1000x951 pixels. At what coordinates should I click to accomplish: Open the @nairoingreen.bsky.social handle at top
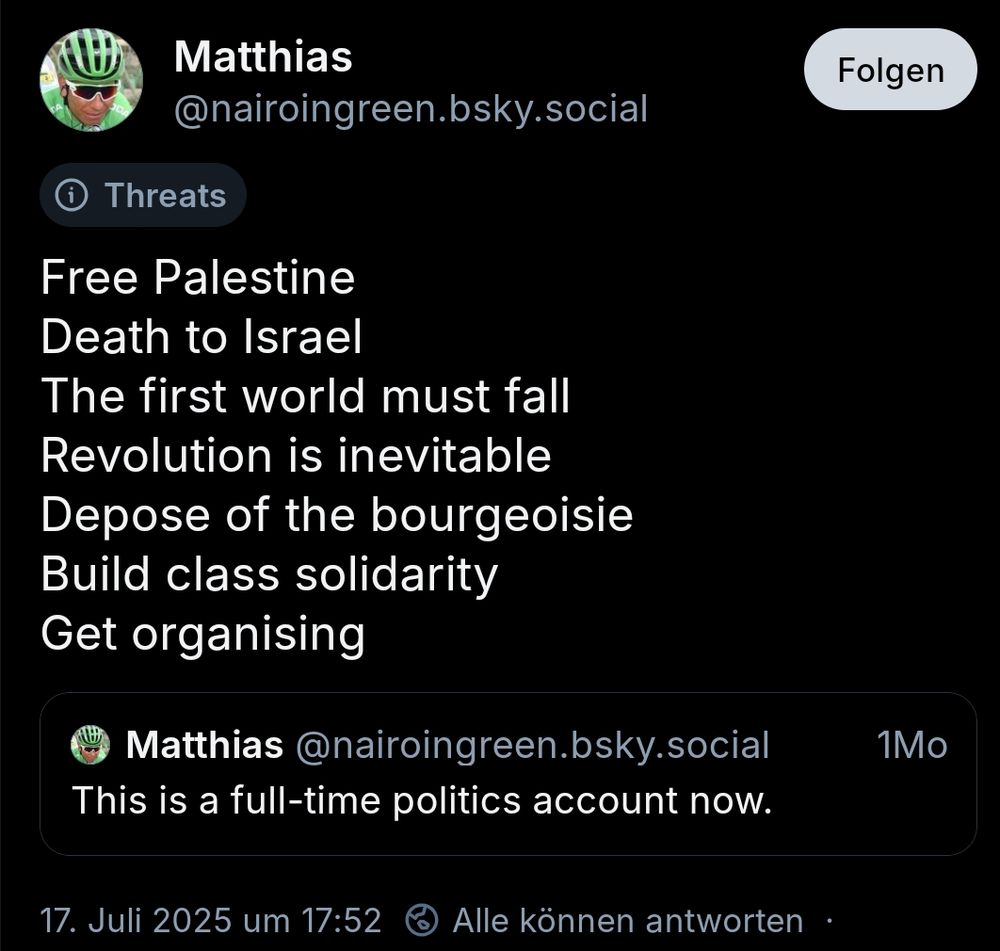pyautogui.click(x=411, y=108)
